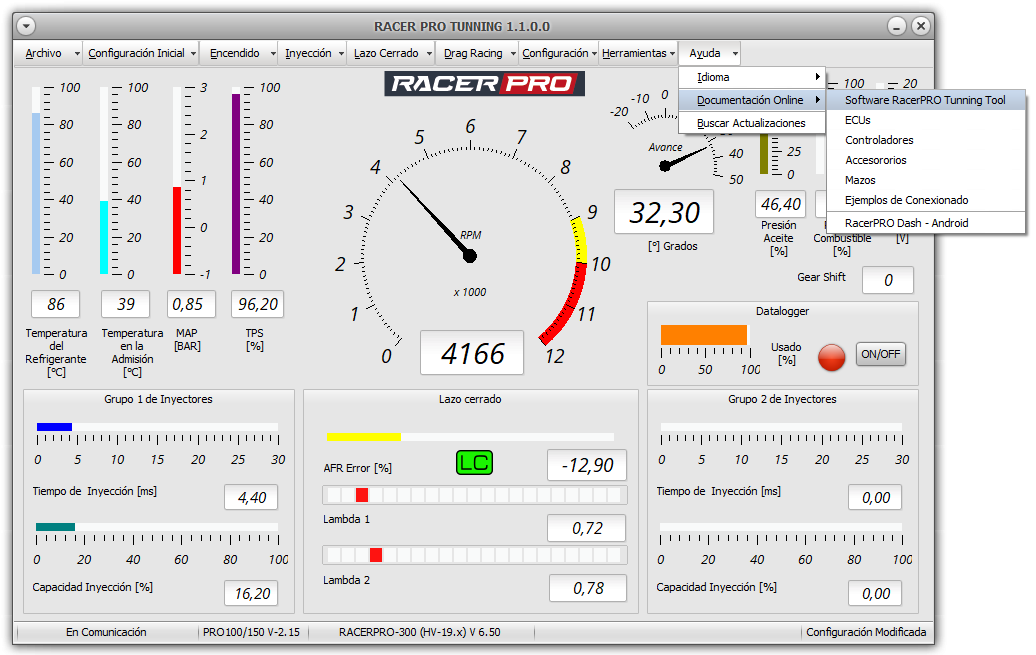1036x655 pixels.
Task: Click Grupo 1 injection capacity value 16,20
Action: 251,594
